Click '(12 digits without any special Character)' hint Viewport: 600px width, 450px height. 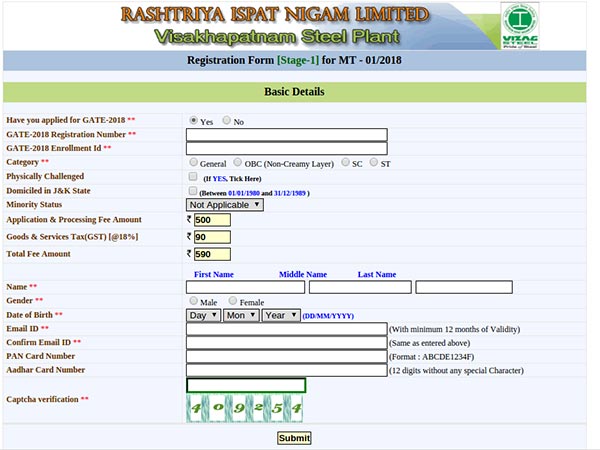(456, 371)
